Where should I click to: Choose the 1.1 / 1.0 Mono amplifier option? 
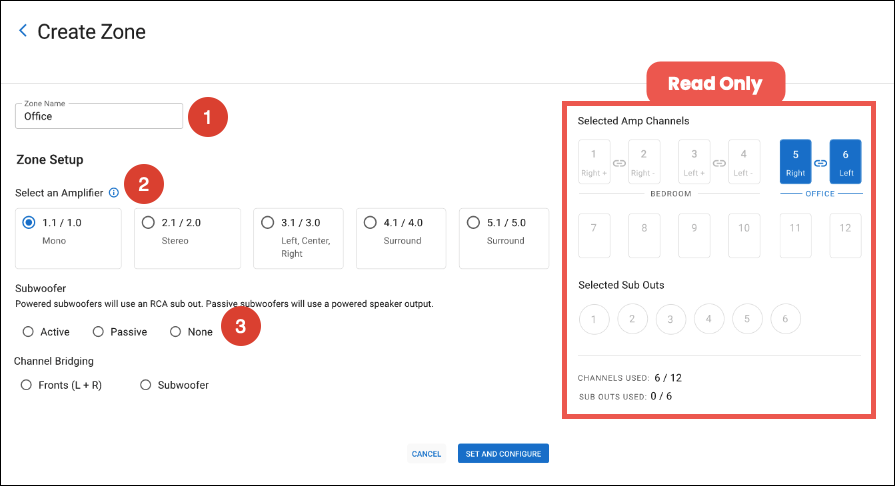[29, 222]
